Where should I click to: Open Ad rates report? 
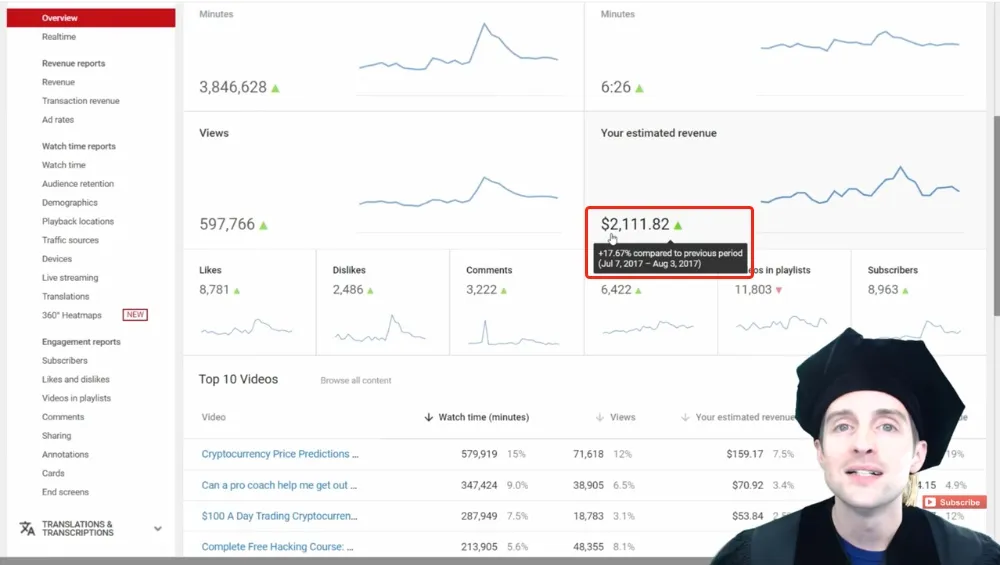pyautogui.click(x=57, y=120)
